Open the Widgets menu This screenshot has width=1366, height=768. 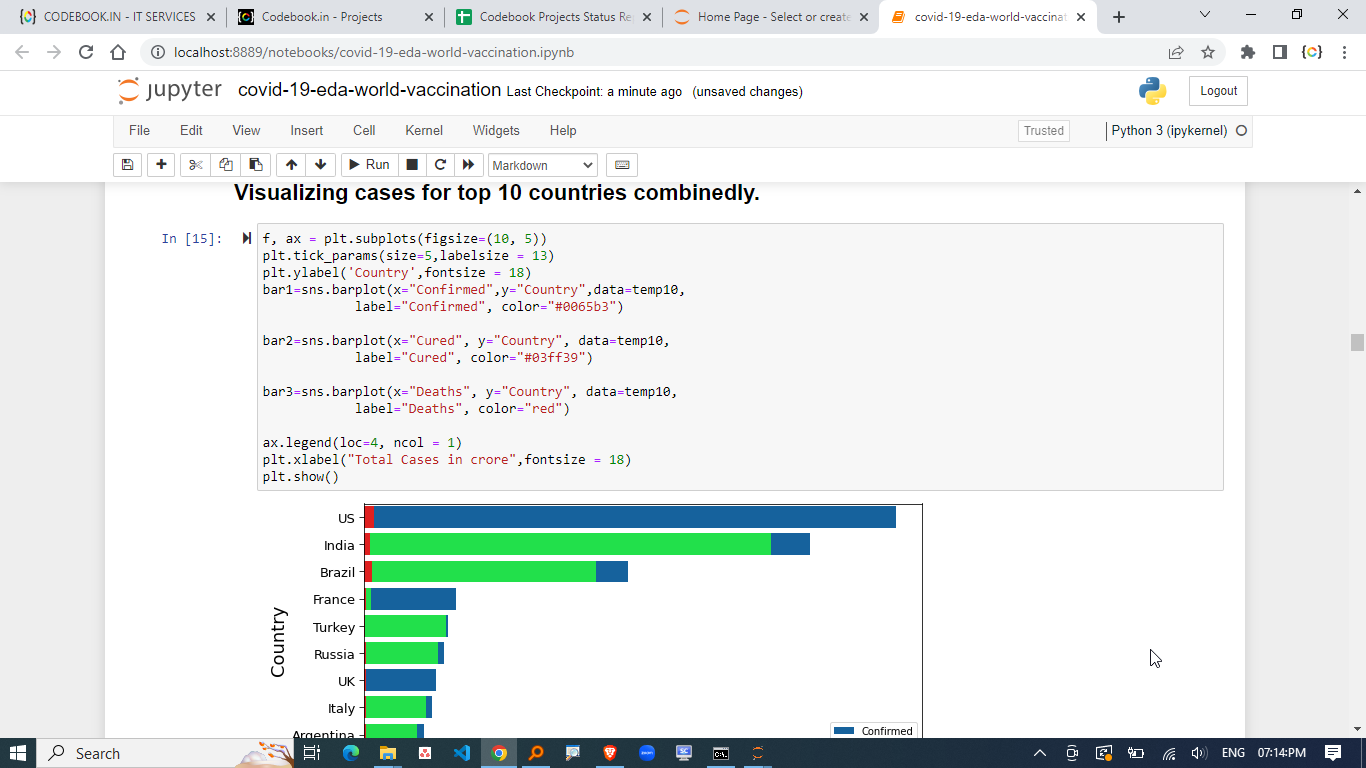click(x=496, y=131)
